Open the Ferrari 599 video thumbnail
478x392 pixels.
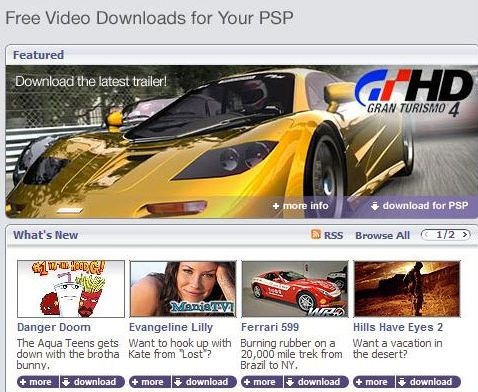(295, 289)
